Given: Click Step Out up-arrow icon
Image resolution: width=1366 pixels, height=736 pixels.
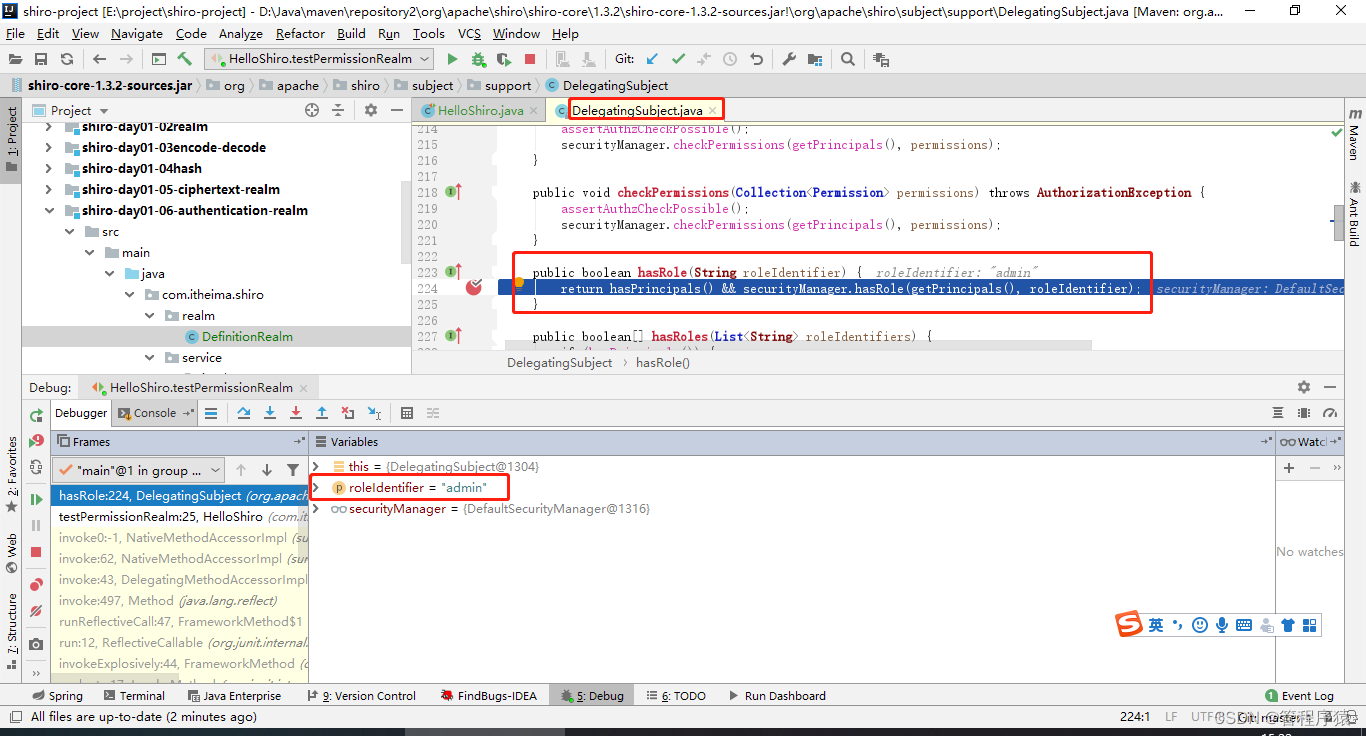Looking at the screenshot, I should [322, 413].
